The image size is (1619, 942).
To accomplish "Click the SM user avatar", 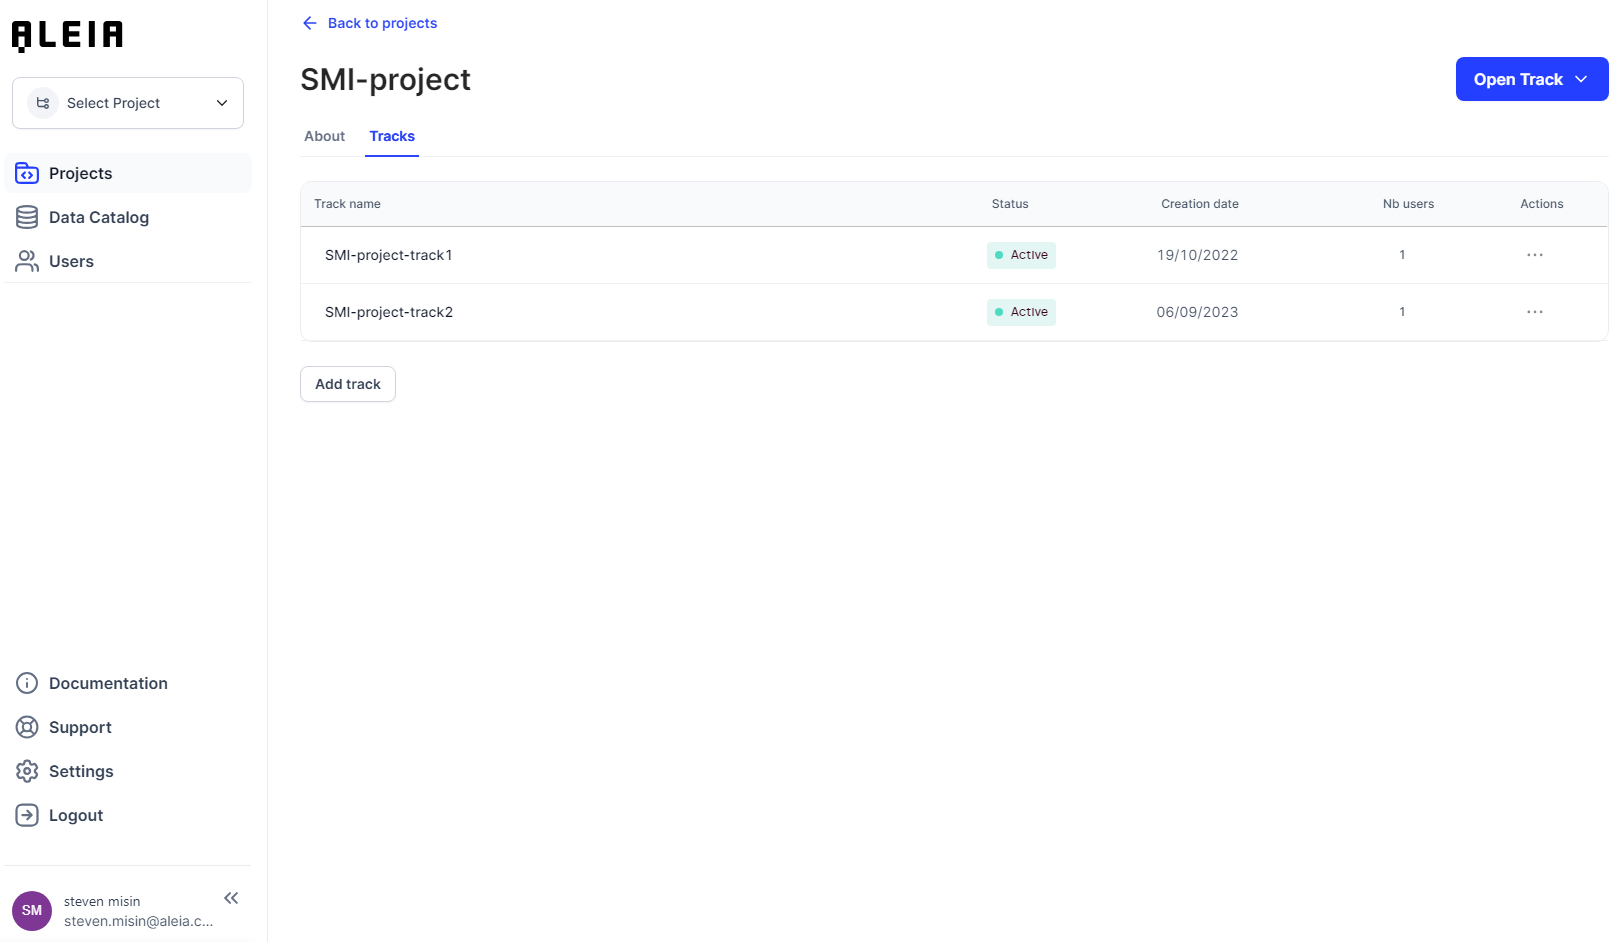I will [x=32, y=910].
